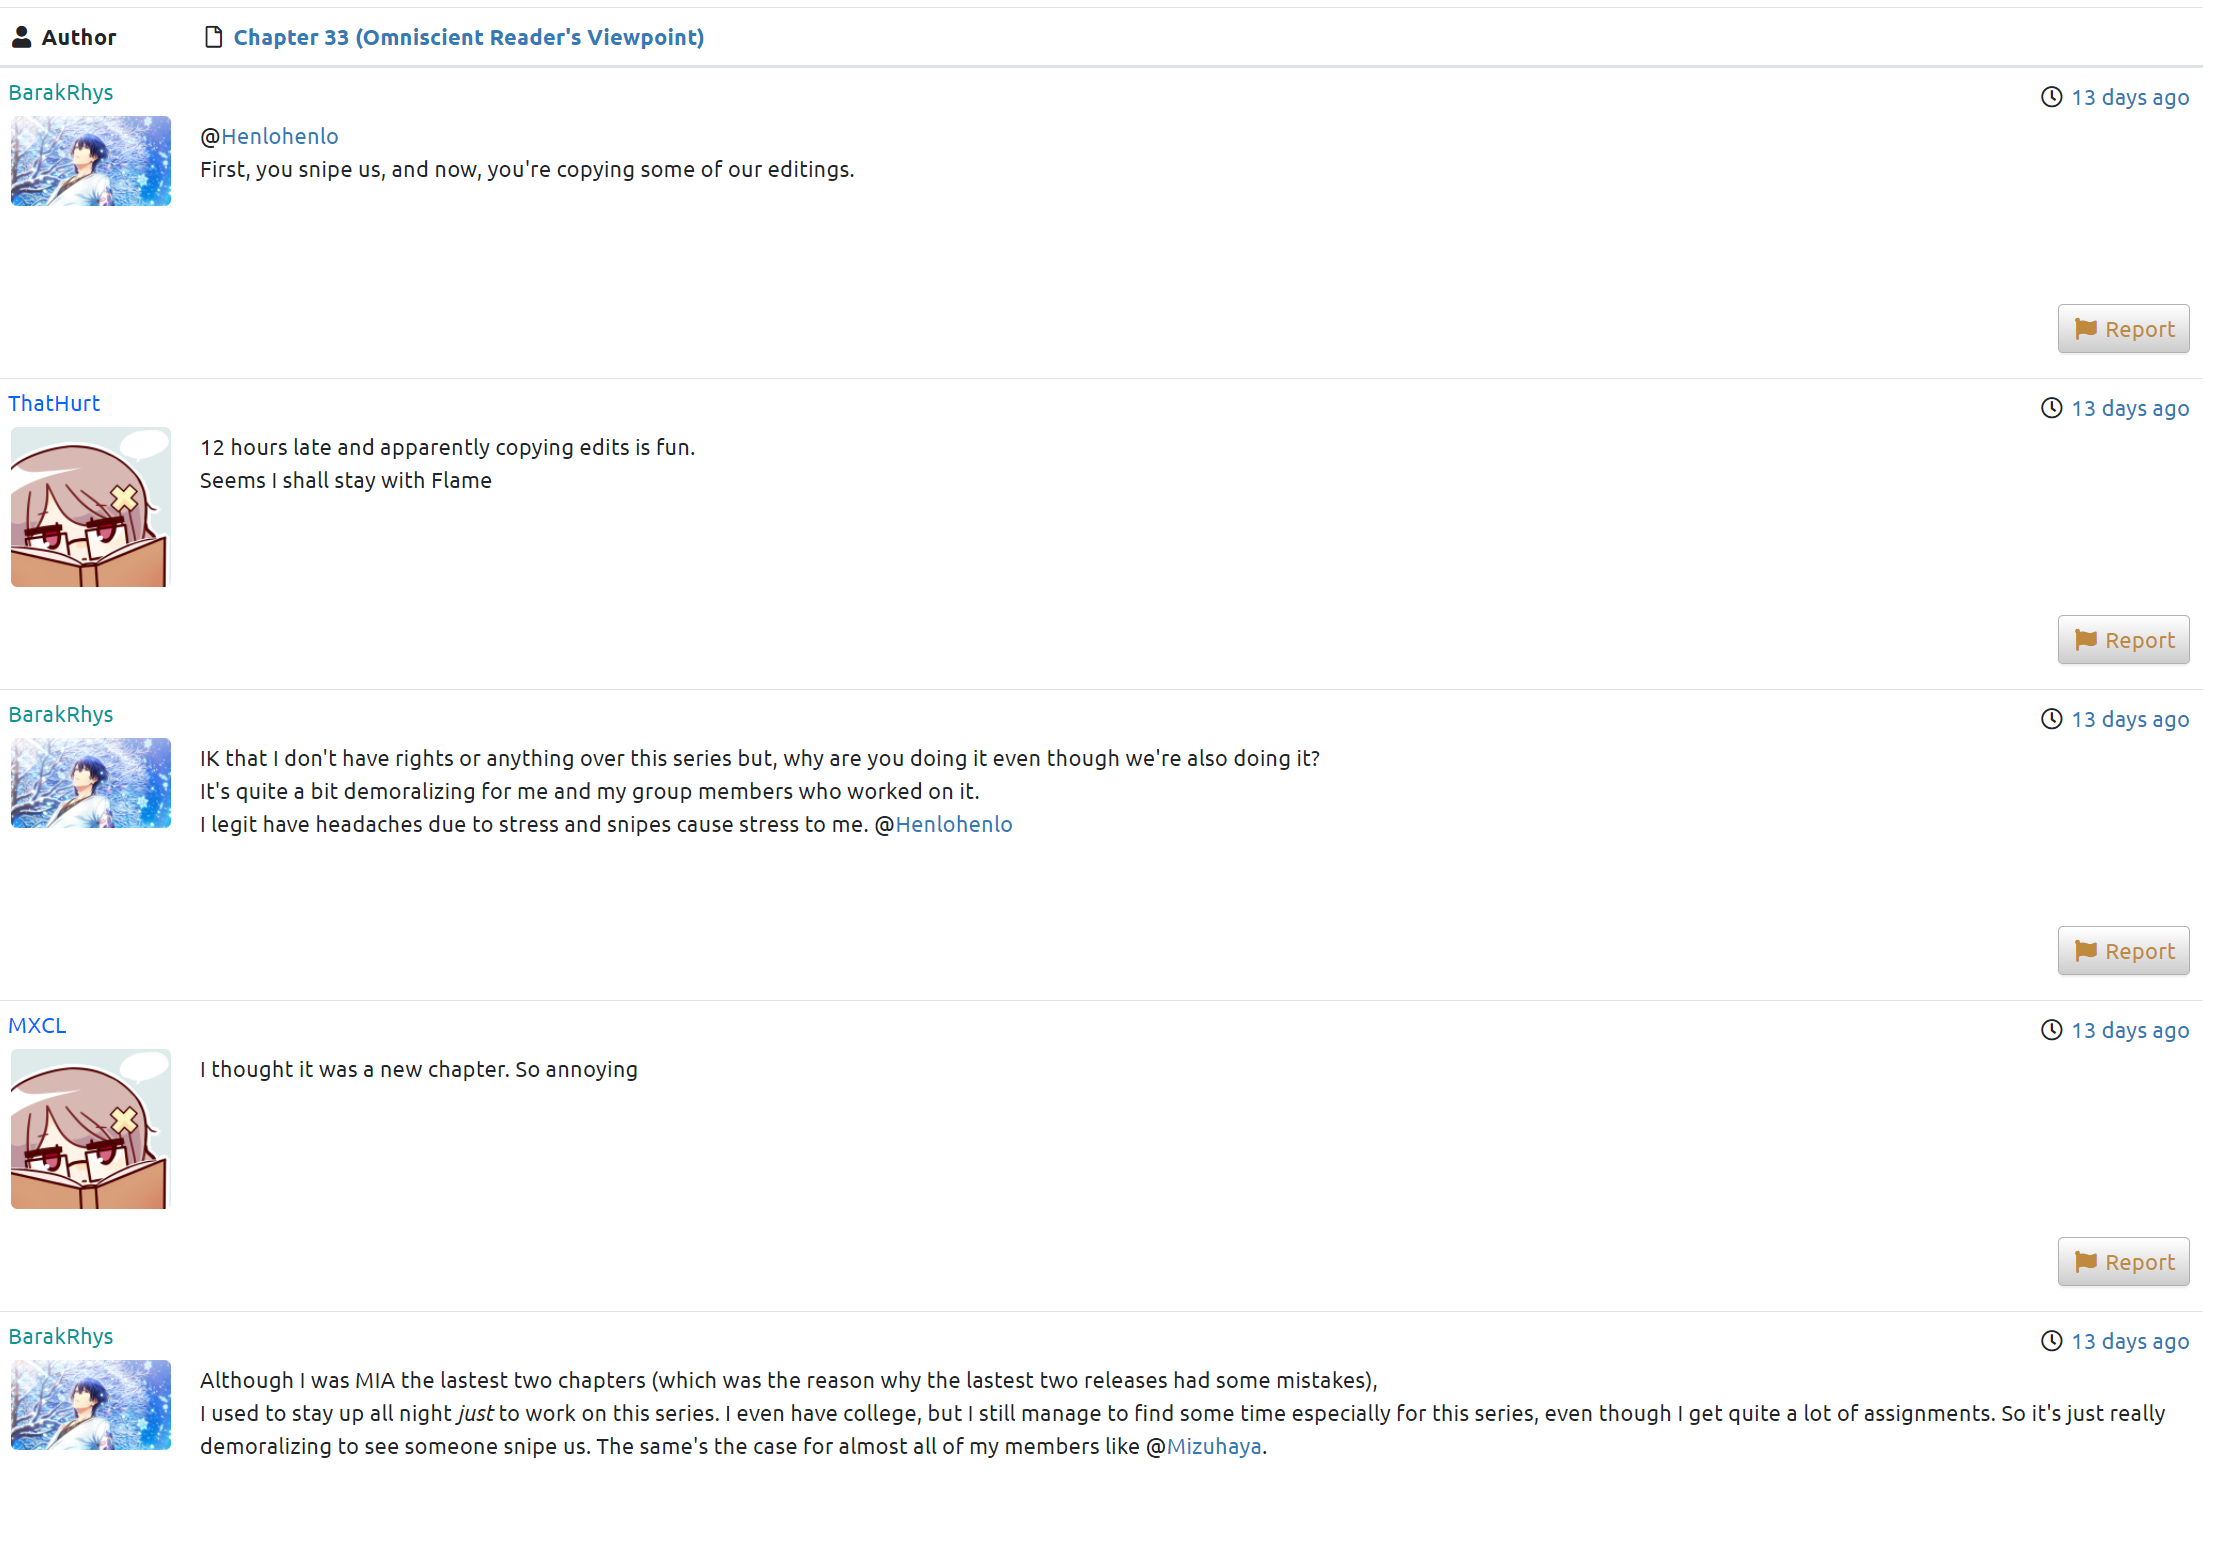This screenshot has width=2218, height=1547.
Task: Report ThatHurt's comment
Action: pyautogui.click(x=2123, y=640)
